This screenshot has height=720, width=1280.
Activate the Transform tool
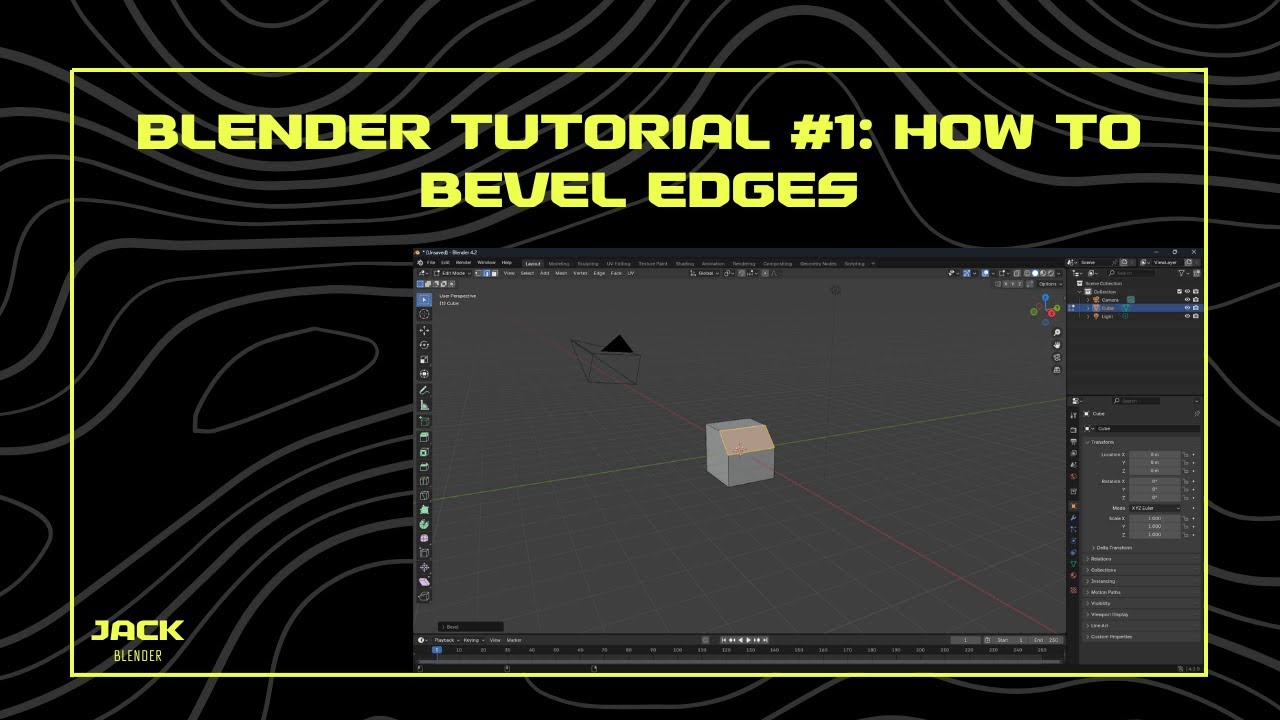424,374
